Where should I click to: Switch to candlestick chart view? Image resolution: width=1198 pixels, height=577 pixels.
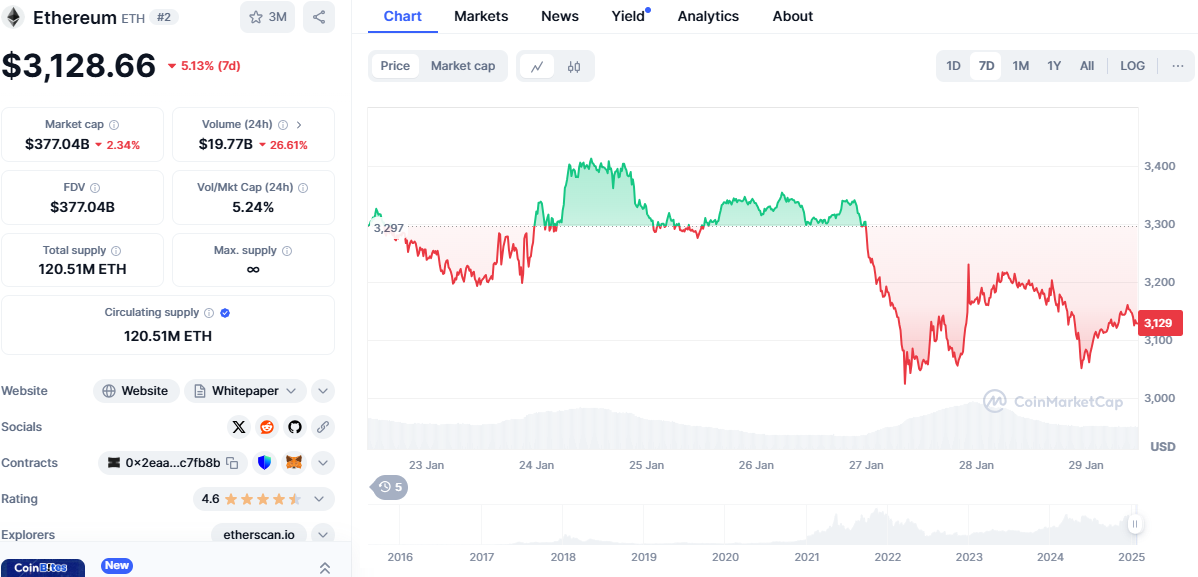574,66
